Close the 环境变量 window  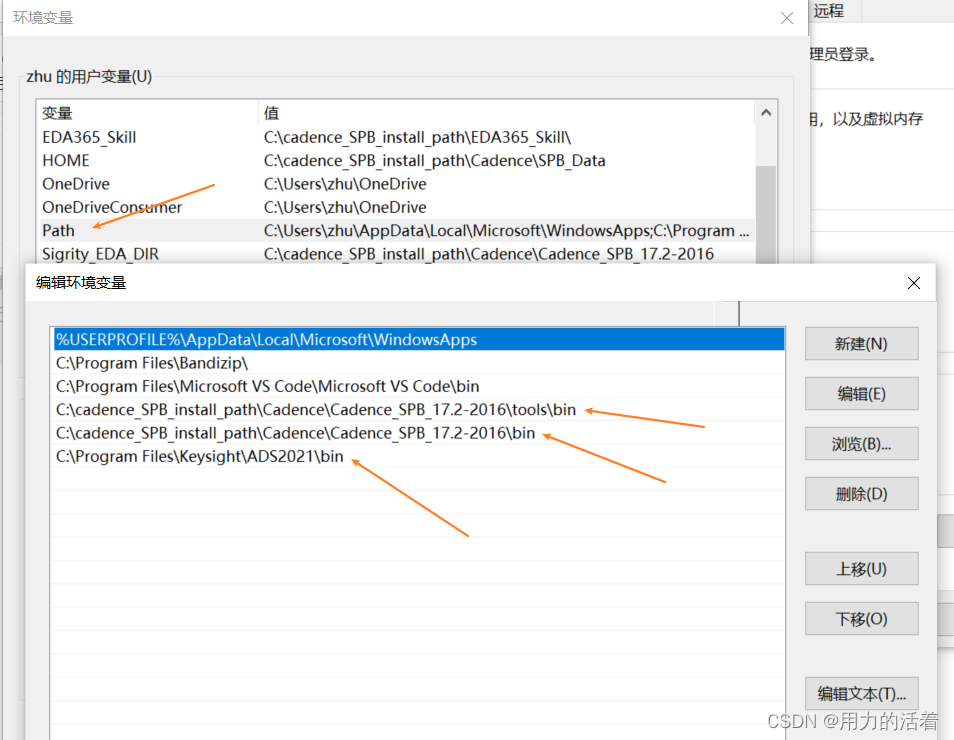click(x=787, y=18)
